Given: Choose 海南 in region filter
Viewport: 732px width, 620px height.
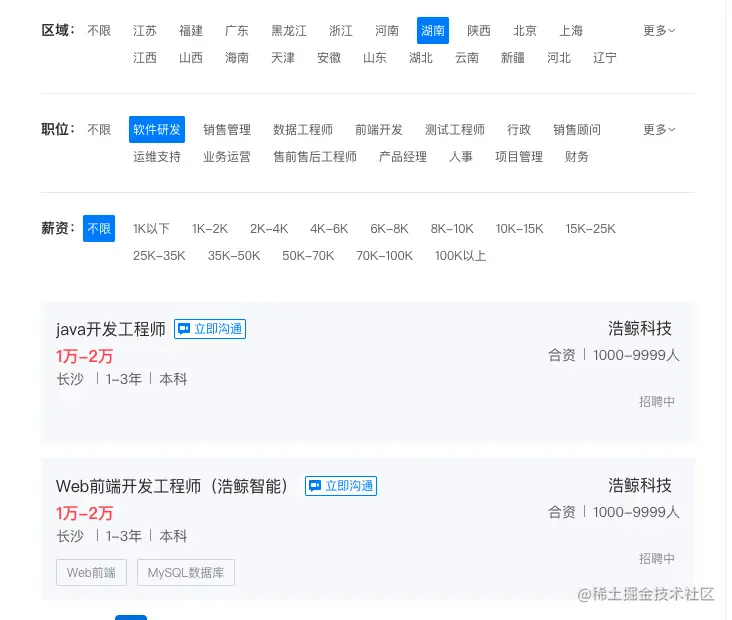Looking at the screenshot, I should click(237, 58).
